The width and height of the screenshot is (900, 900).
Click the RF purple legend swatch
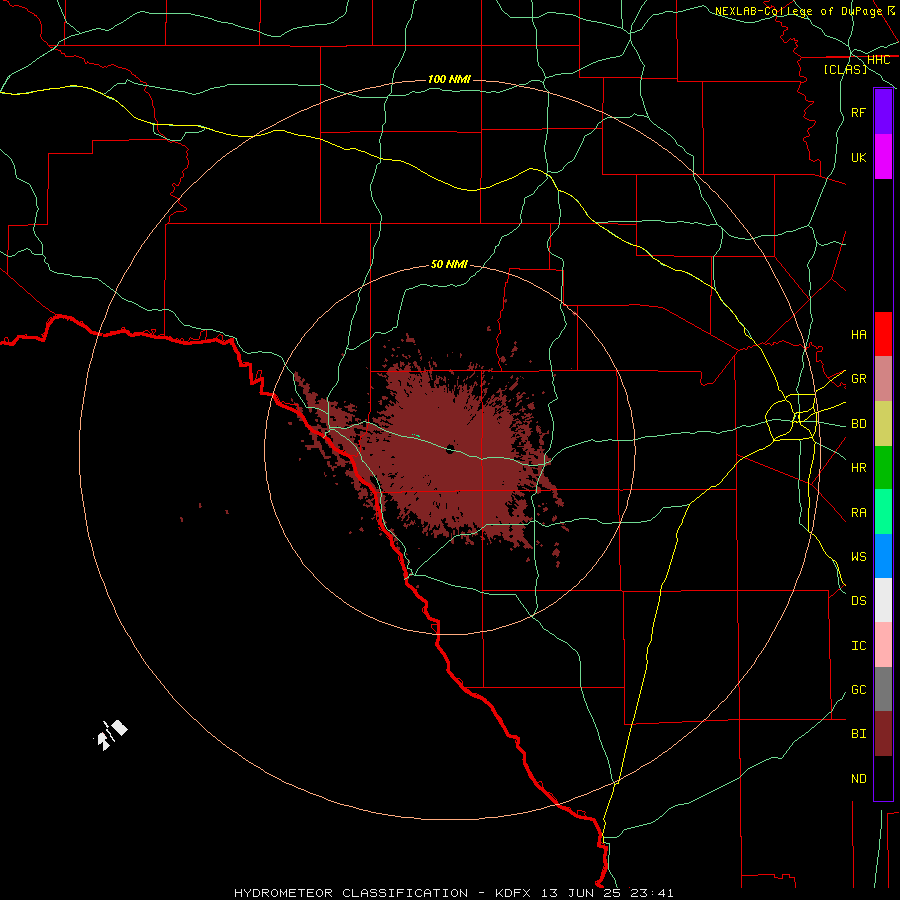[x=883, y=112]
